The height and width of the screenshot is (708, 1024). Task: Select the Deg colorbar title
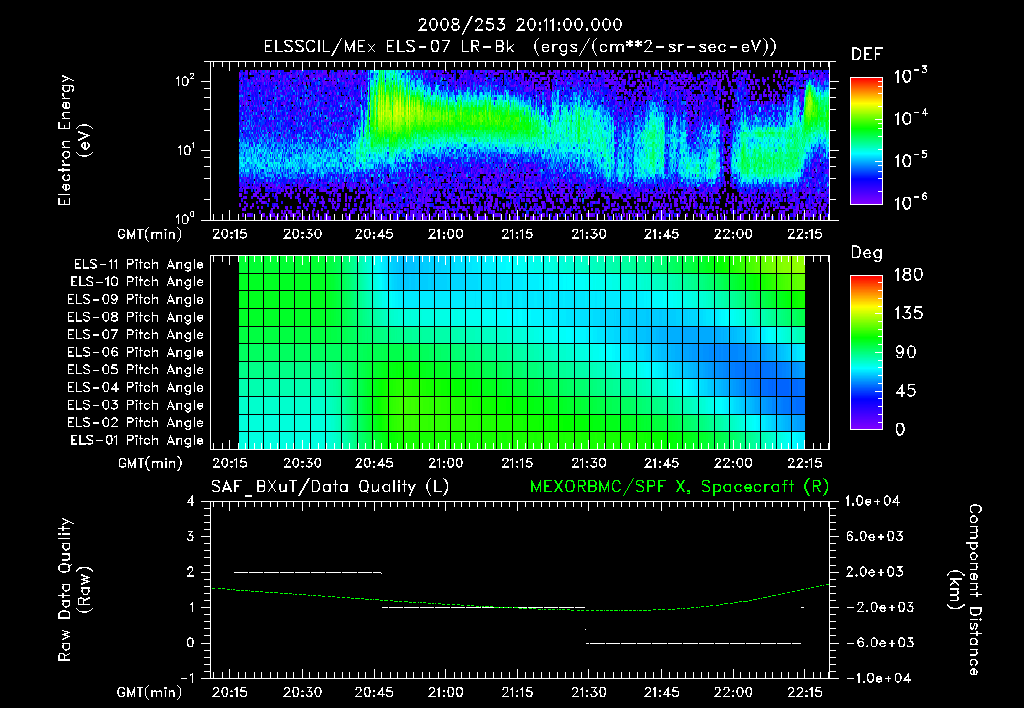pyautogui.click(x=867, y=253)
